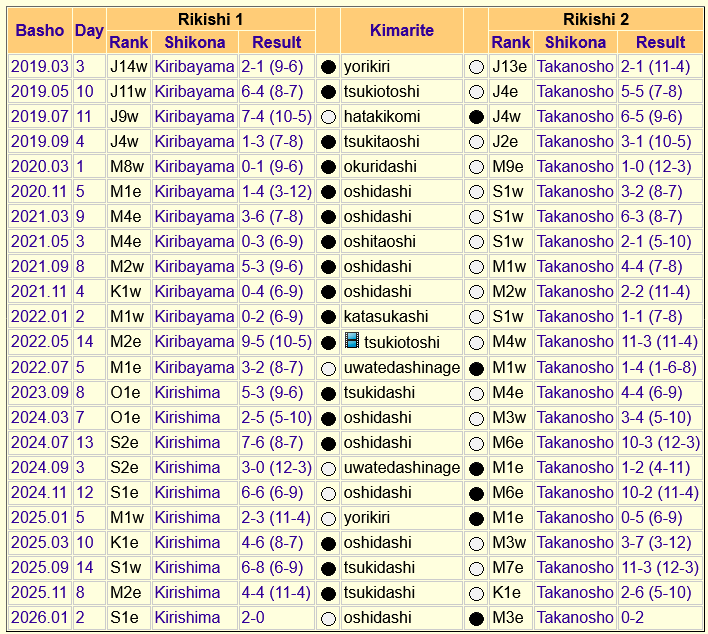Open Takanosho result 2-1 (11-4)
The height and width of the screenshot is (634, 708).
point(655,66)
